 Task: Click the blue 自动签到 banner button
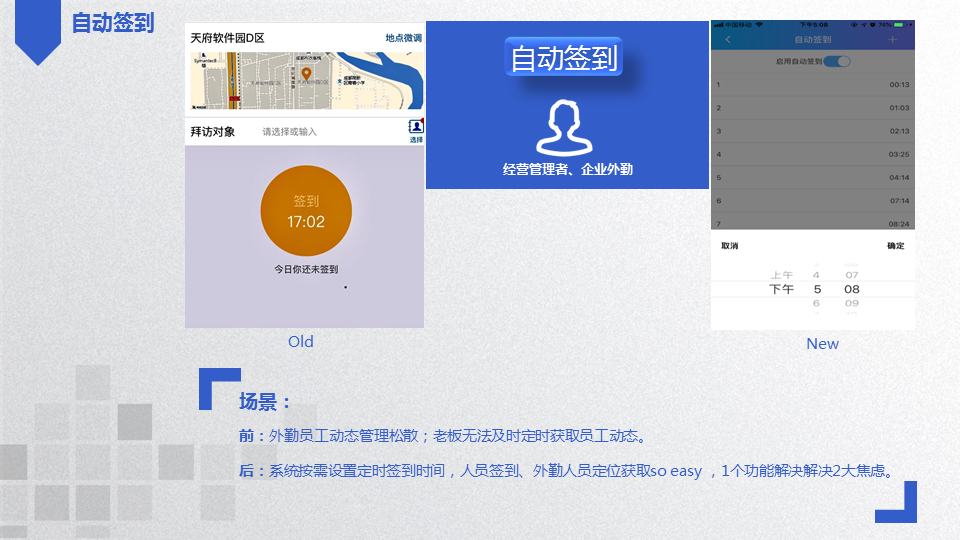click(564, 57)
